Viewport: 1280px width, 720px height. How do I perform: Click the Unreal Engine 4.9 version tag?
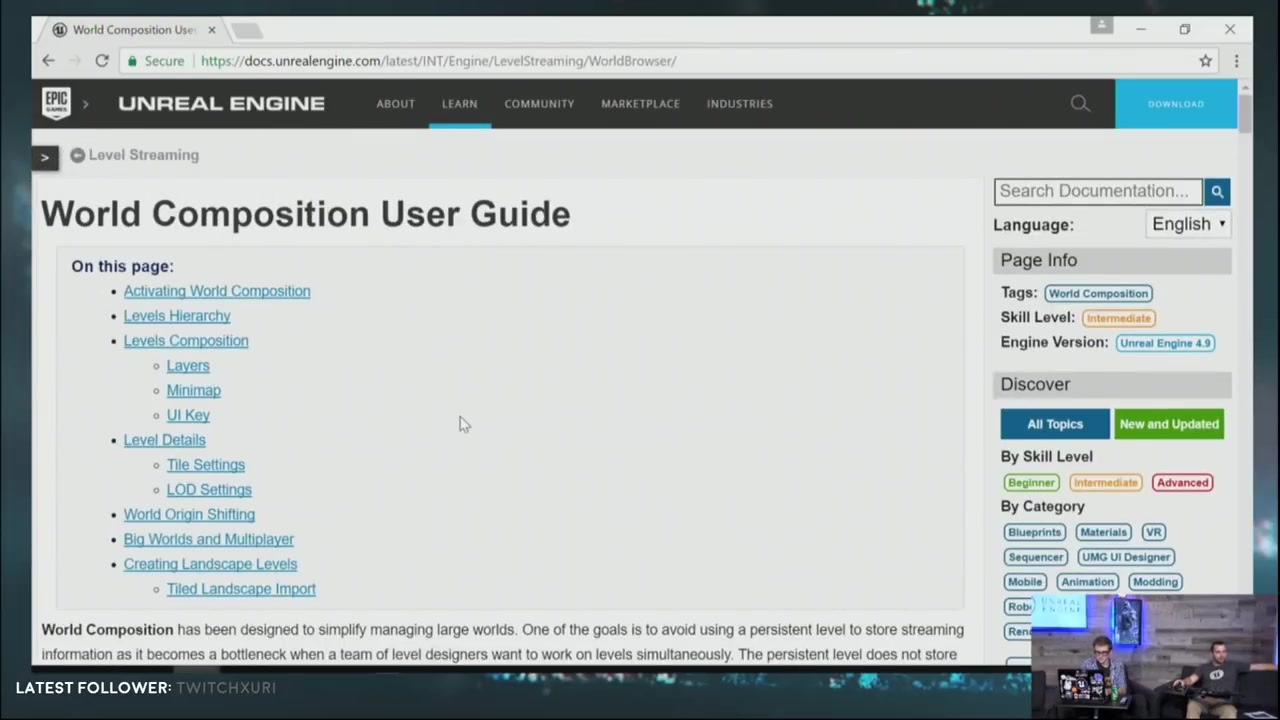click(1165, 343)
